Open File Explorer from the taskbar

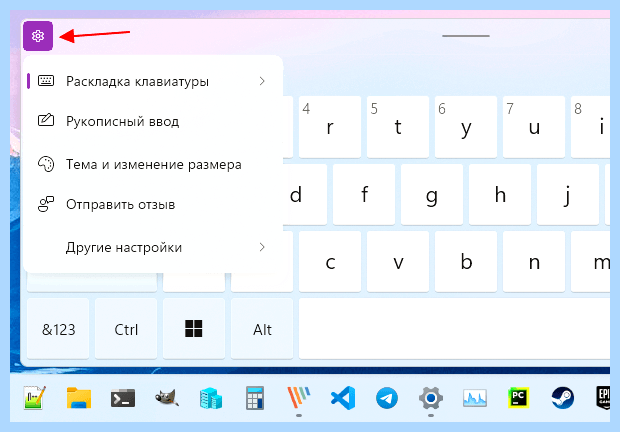click(79, 398)
